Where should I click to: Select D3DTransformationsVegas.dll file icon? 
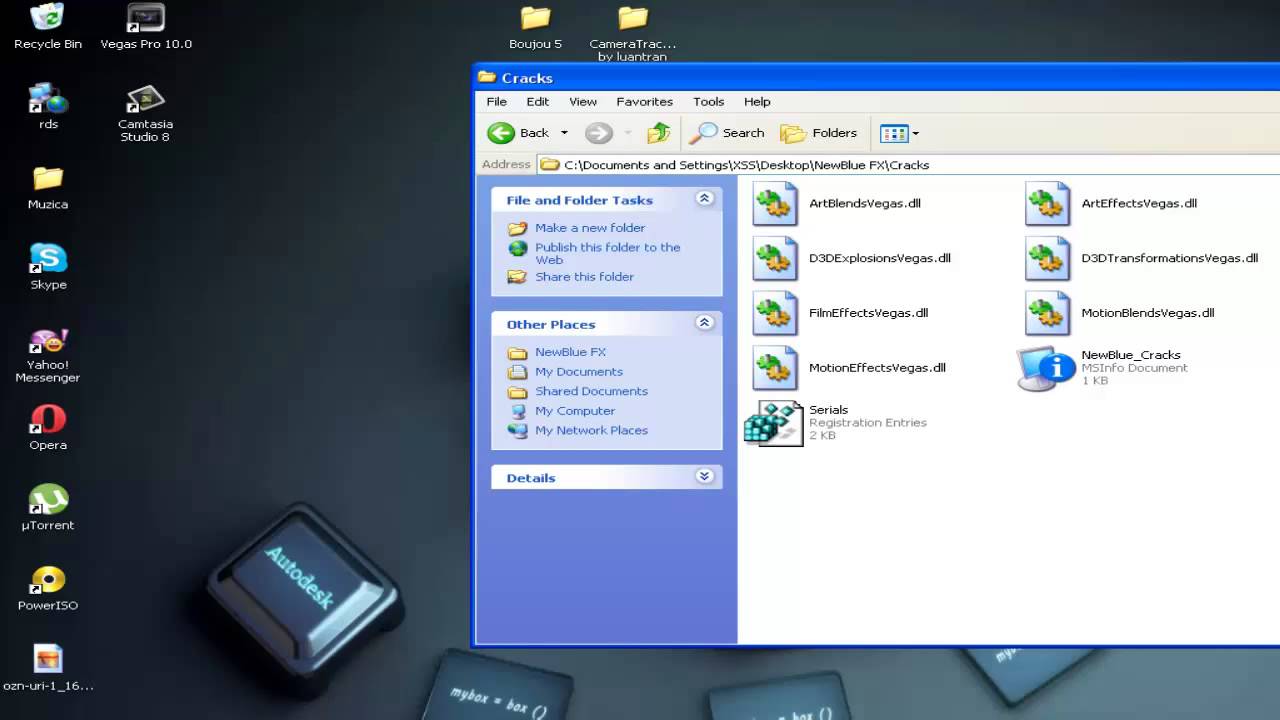pyautogui.click(x=1047, y=258)
